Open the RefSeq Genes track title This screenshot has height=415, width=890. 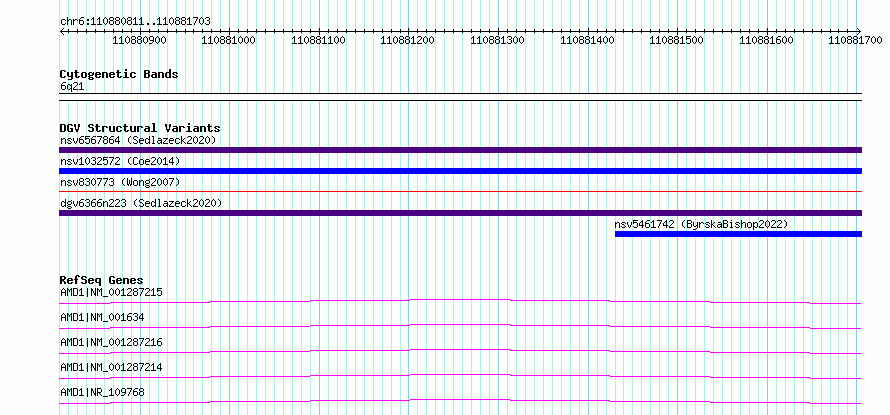click(101, 280)
